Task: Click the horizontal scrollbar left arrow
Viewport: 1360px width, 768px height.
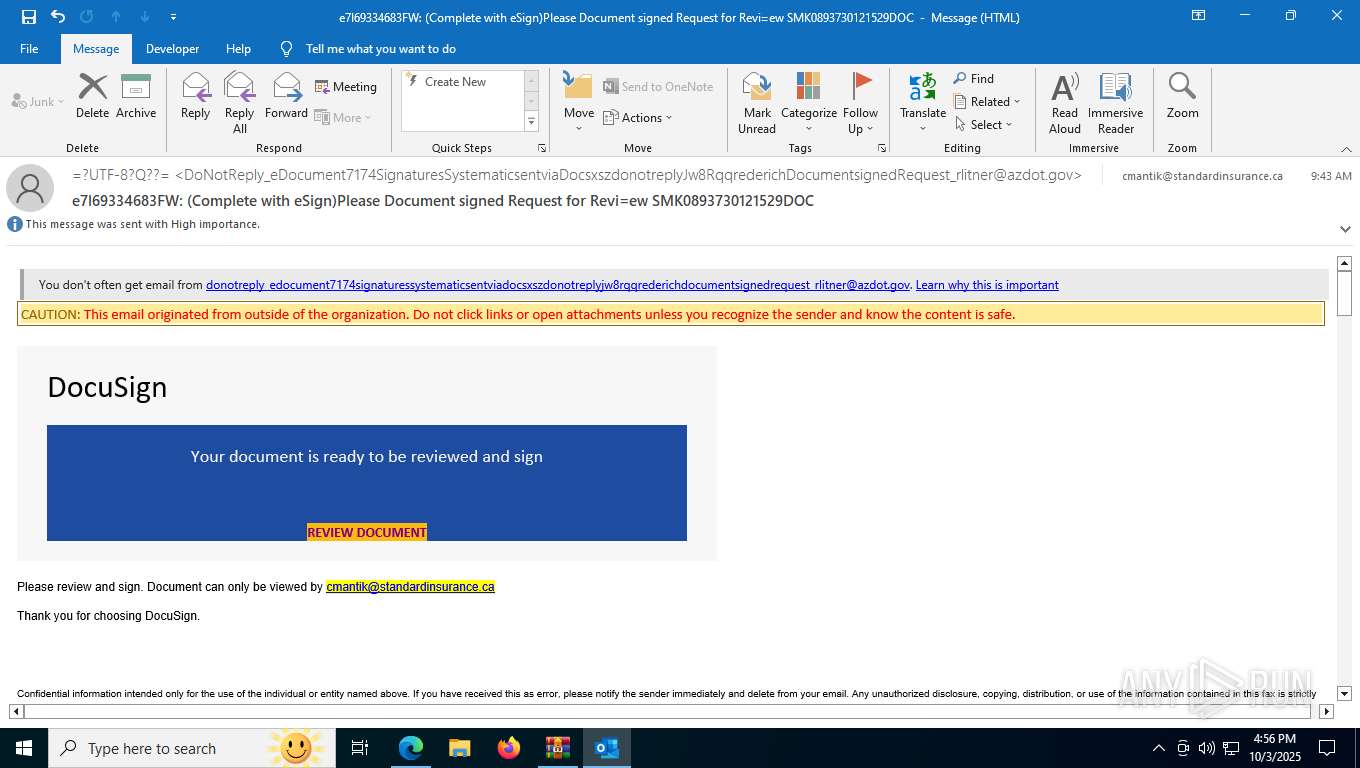Action: (x=16, y=712)
